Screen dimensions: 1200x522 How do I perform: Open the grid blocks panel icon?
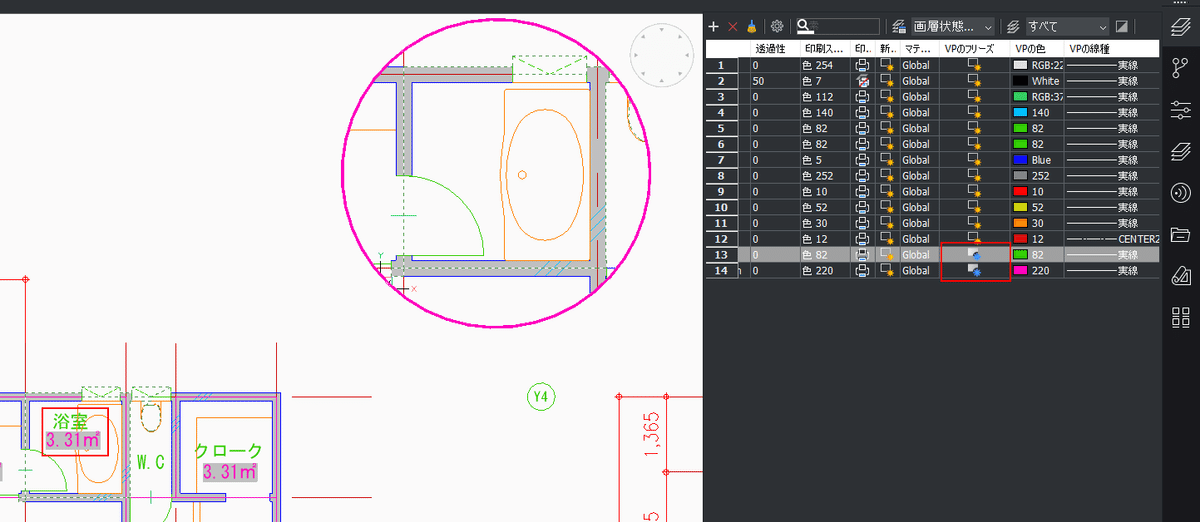[x=1180, y=319]
